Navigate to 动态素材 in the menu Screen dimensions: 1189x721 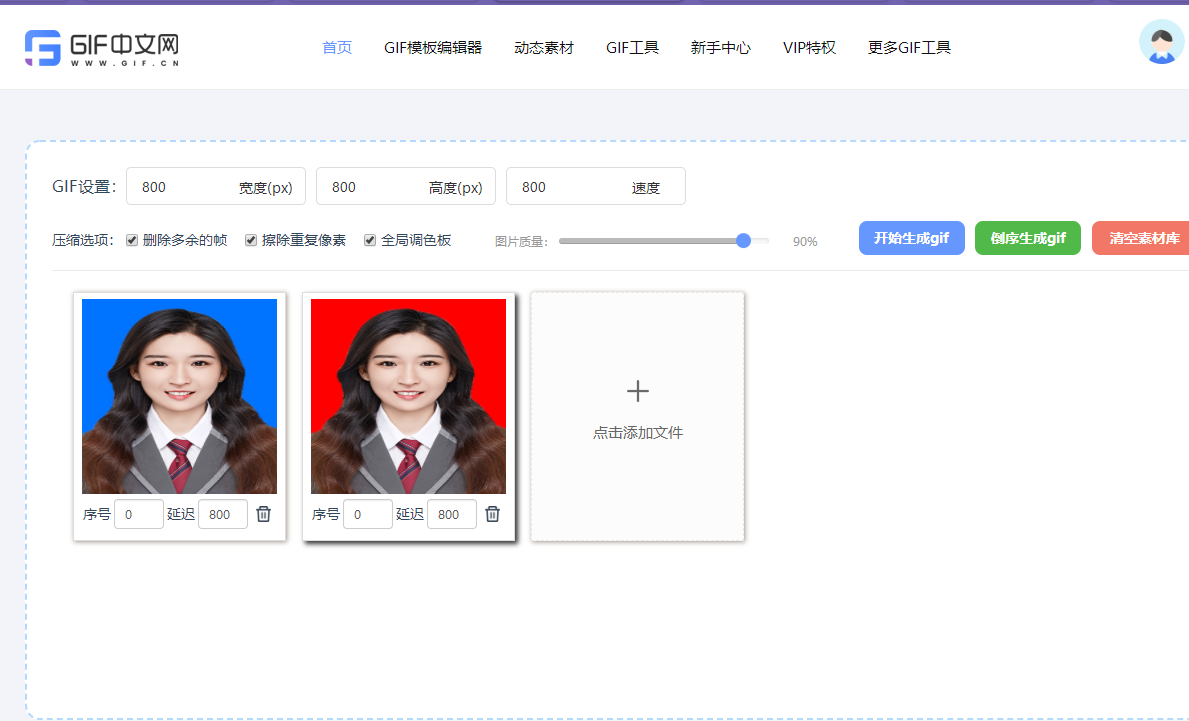pyautogui.click(x=543, y=47)
